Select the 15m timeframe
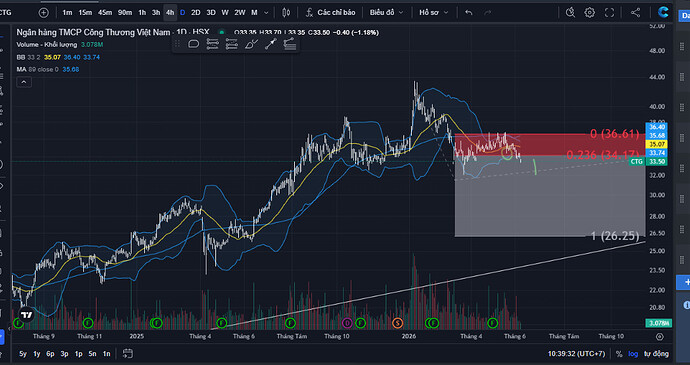 point(85,12)
